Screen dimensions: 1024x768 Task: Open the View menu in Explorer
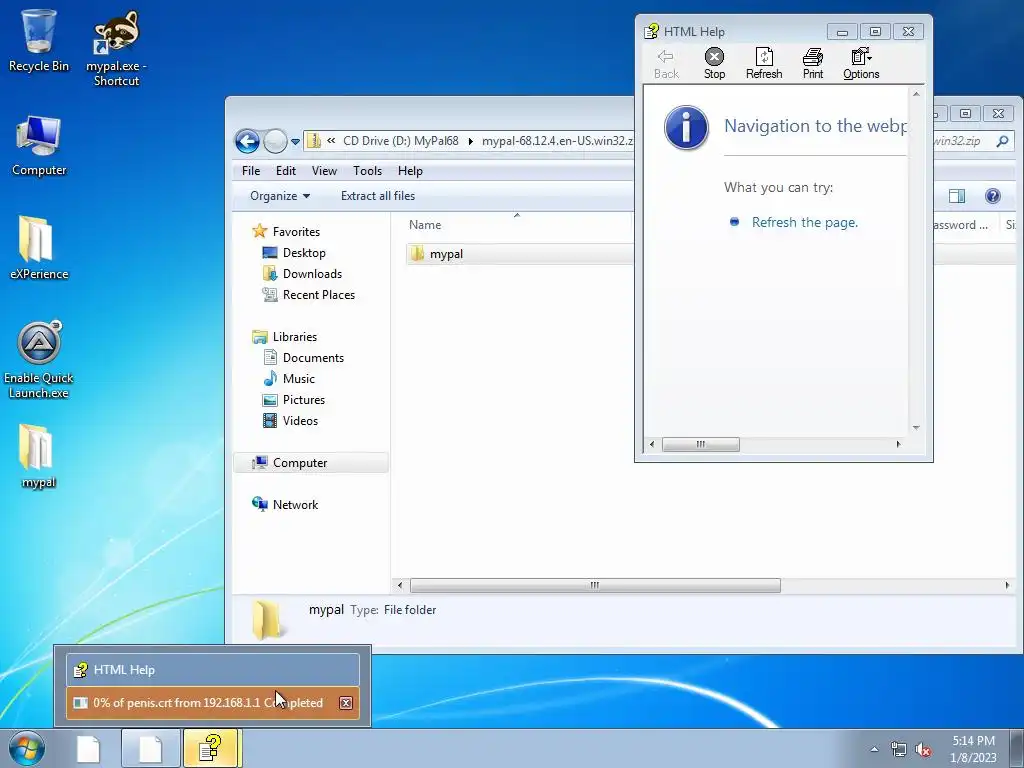click(x=324, y=170)
